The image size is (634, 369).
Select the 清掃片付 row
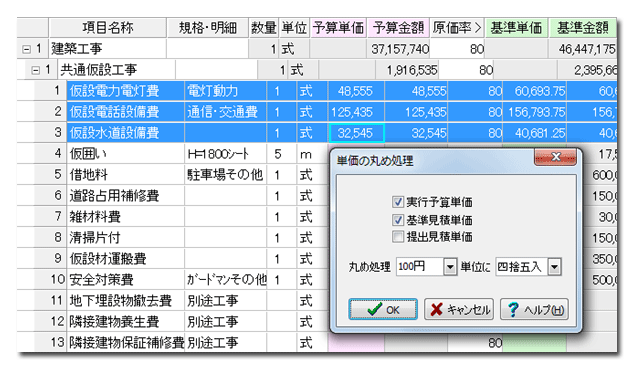125,238
